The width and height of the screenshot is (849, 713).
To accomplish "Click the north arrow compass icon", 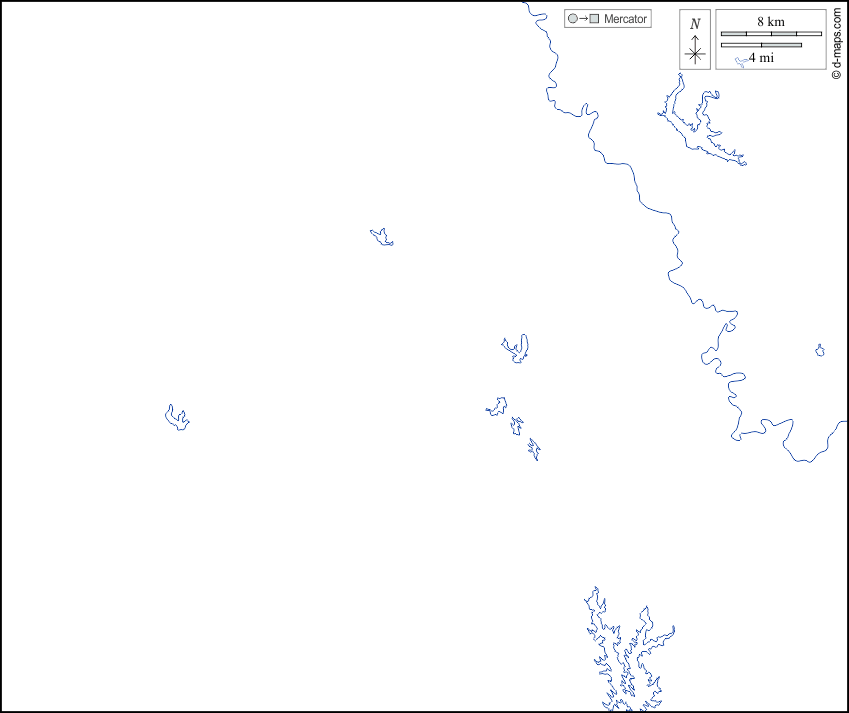I will coord(695,40).
